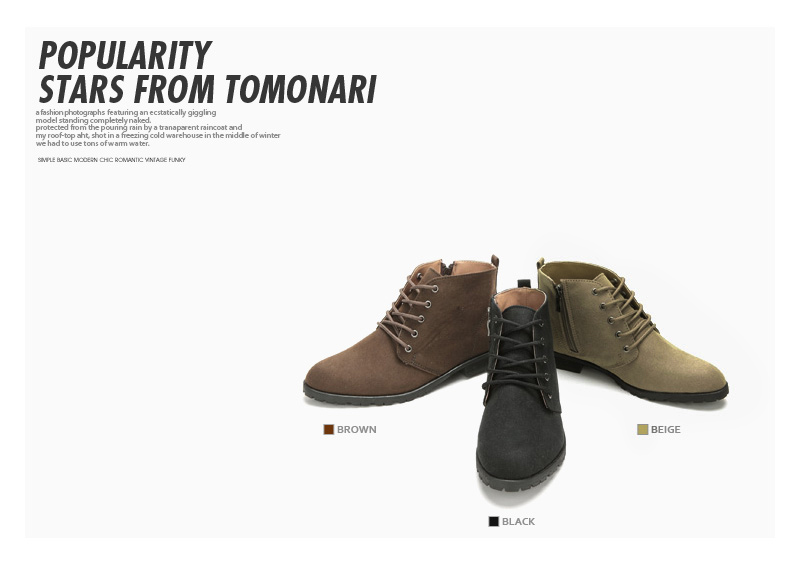
Task: Click the STARS FROM TOMONARI headline
Action: tap(208, 89)
